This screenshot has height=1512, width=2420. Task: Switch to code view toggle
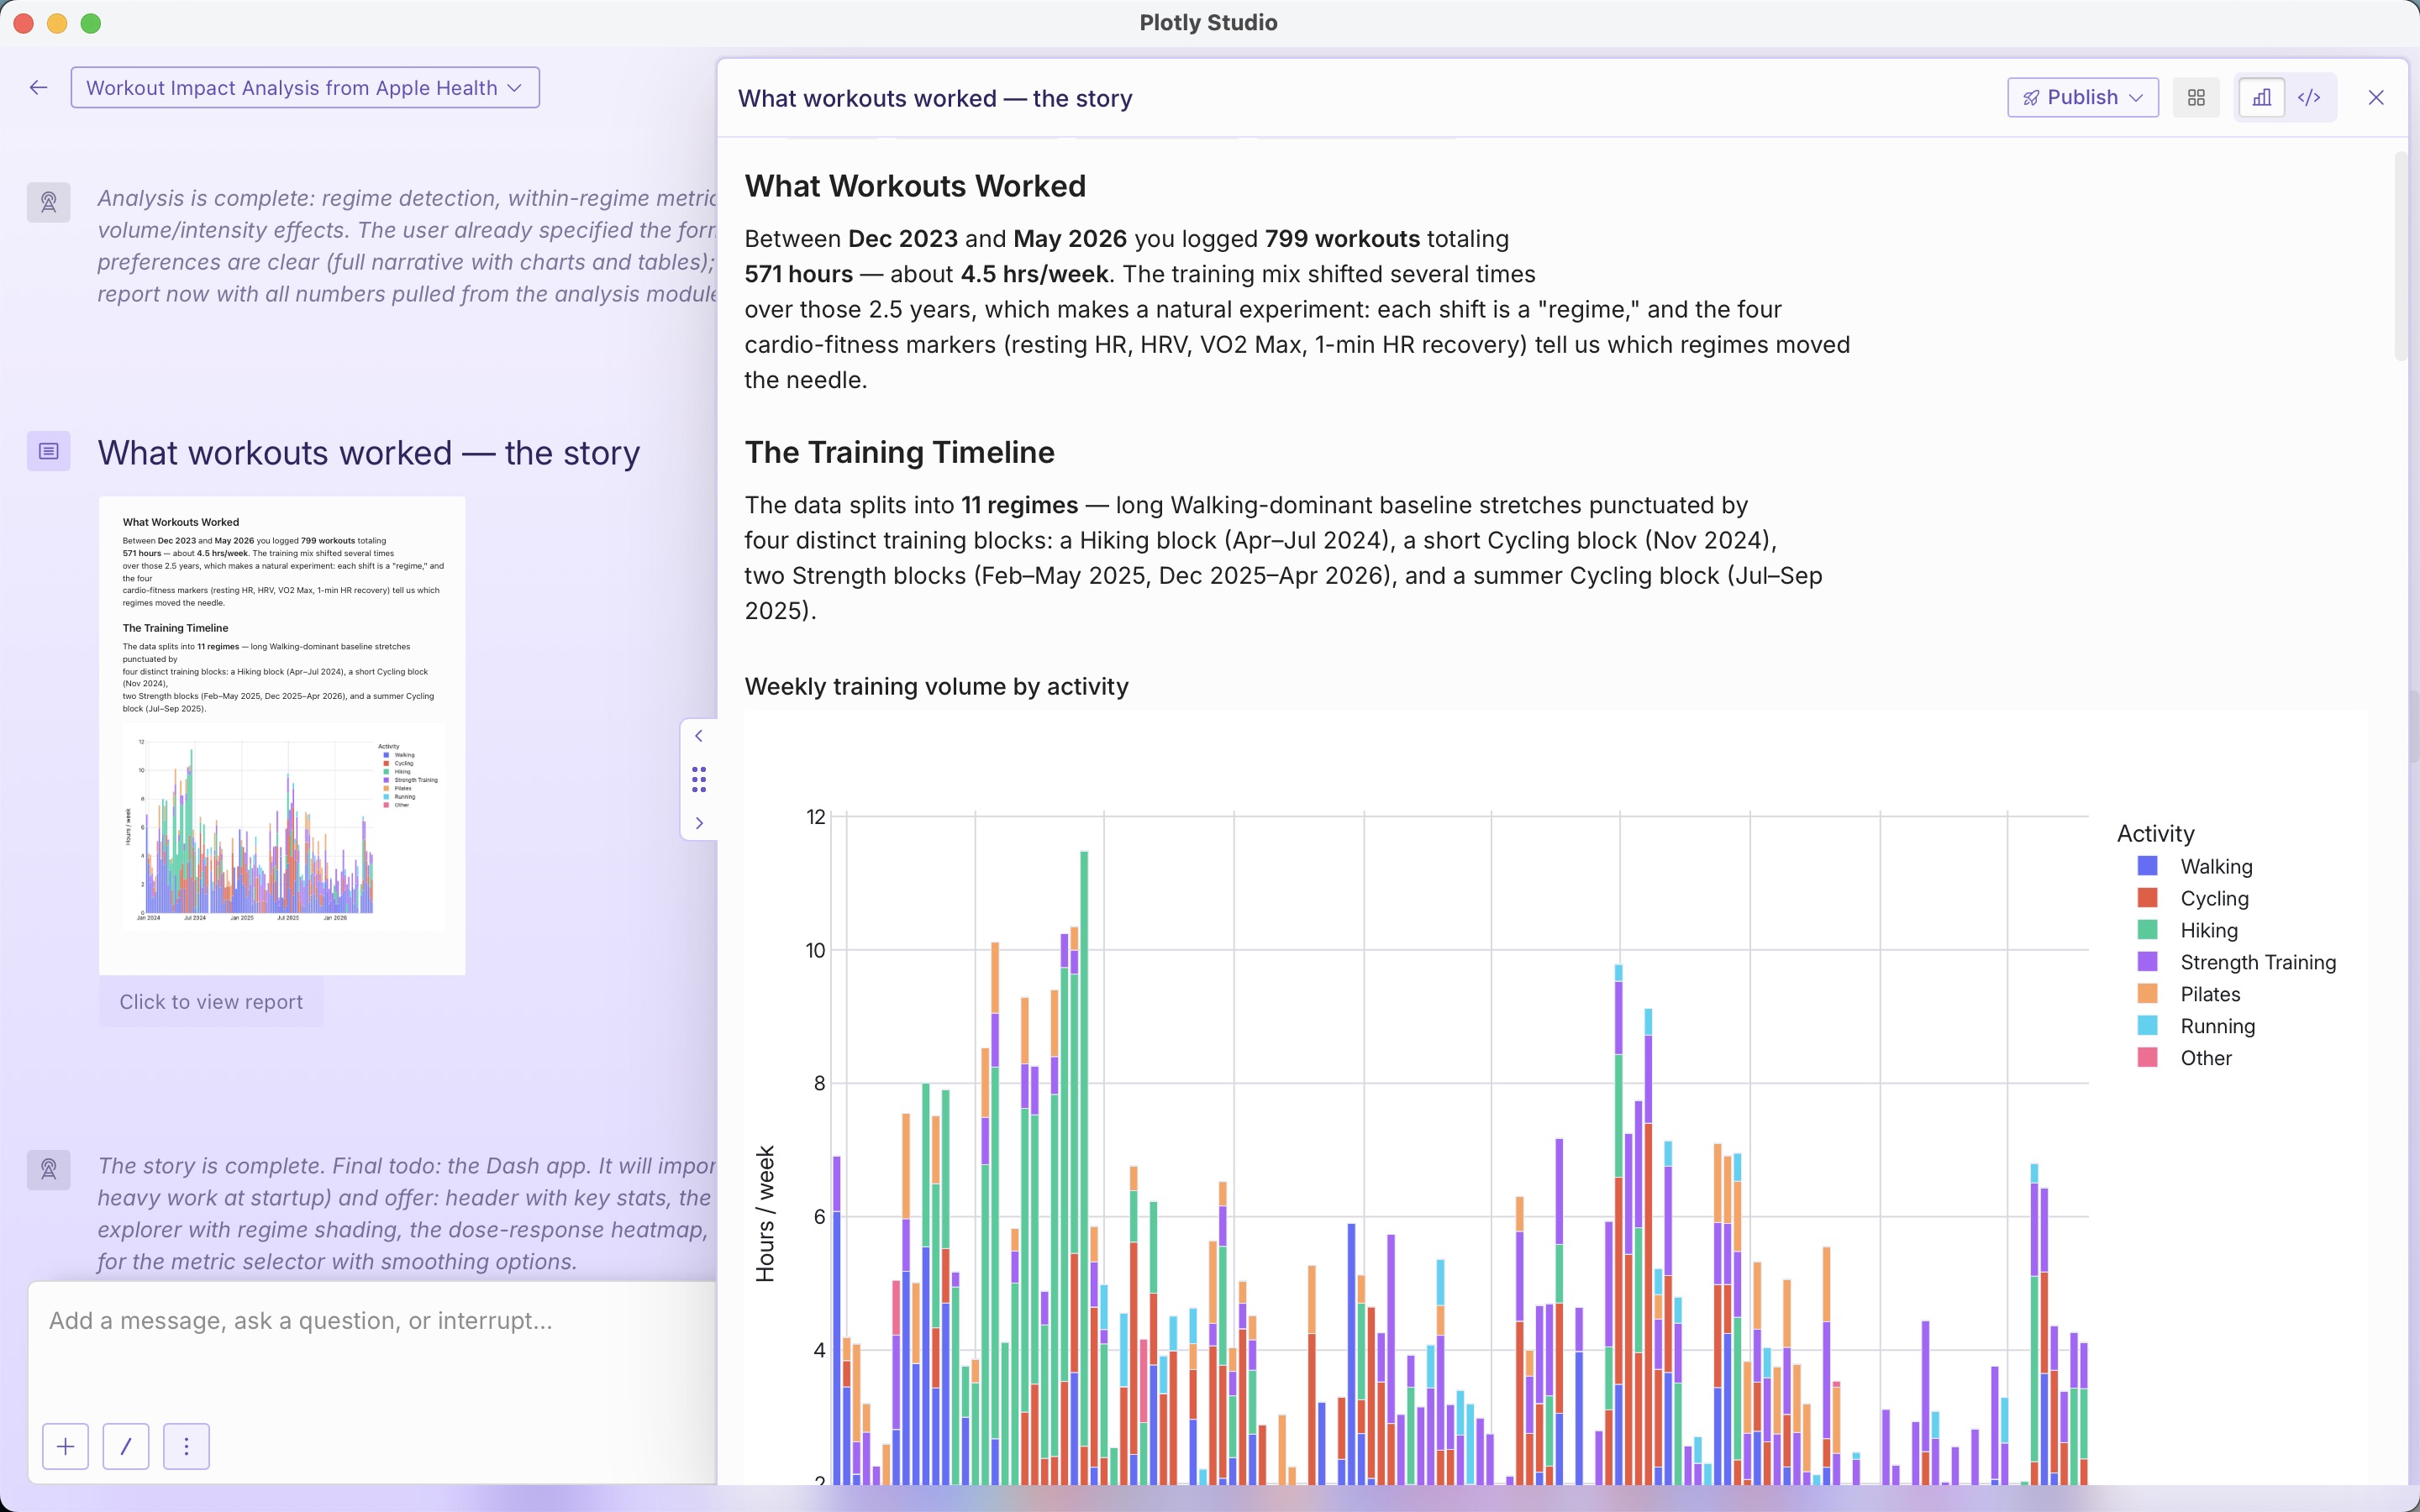[x=2309, y=98]
